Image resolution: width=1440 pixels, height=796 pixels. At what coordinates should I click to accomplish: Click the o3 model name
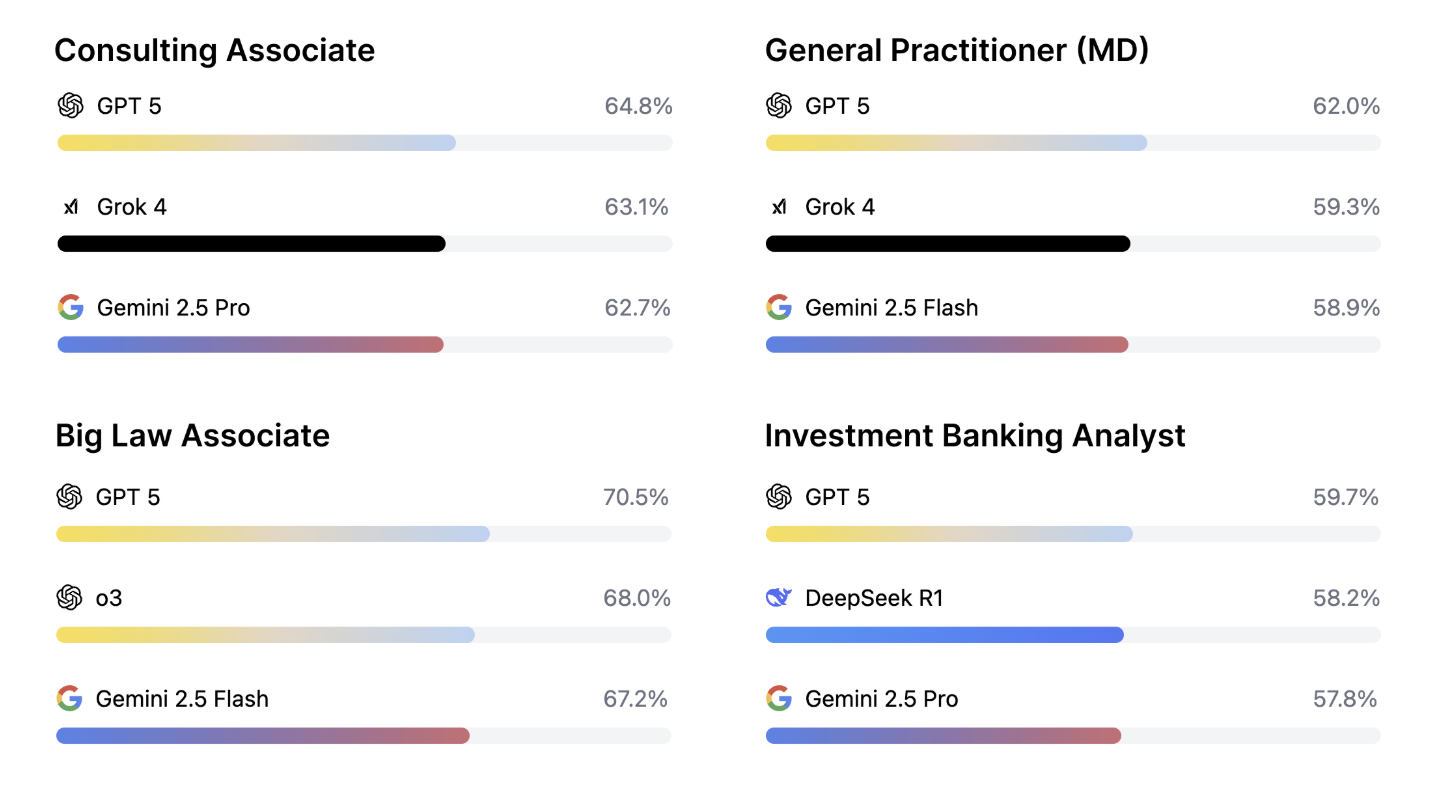click(109, 598)
